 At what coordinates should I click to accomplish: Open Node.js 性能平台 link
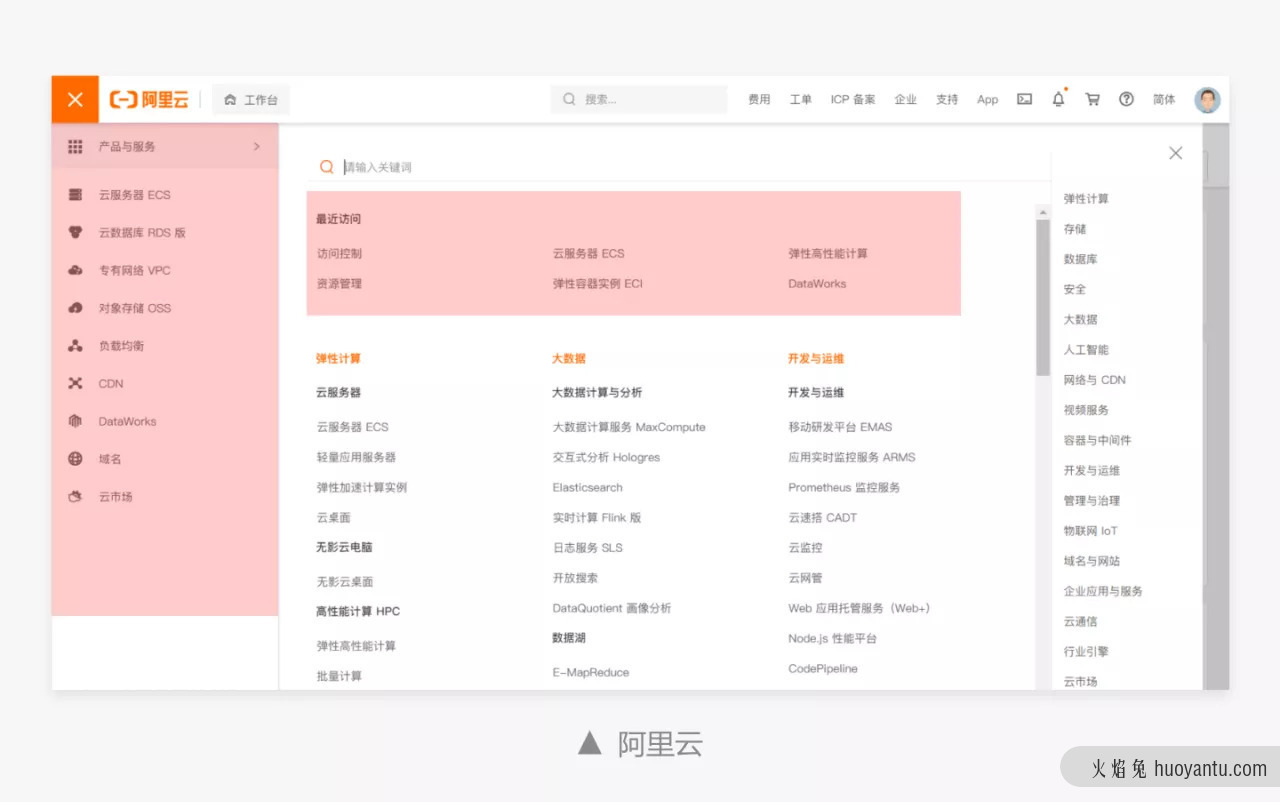pos(832,639)
